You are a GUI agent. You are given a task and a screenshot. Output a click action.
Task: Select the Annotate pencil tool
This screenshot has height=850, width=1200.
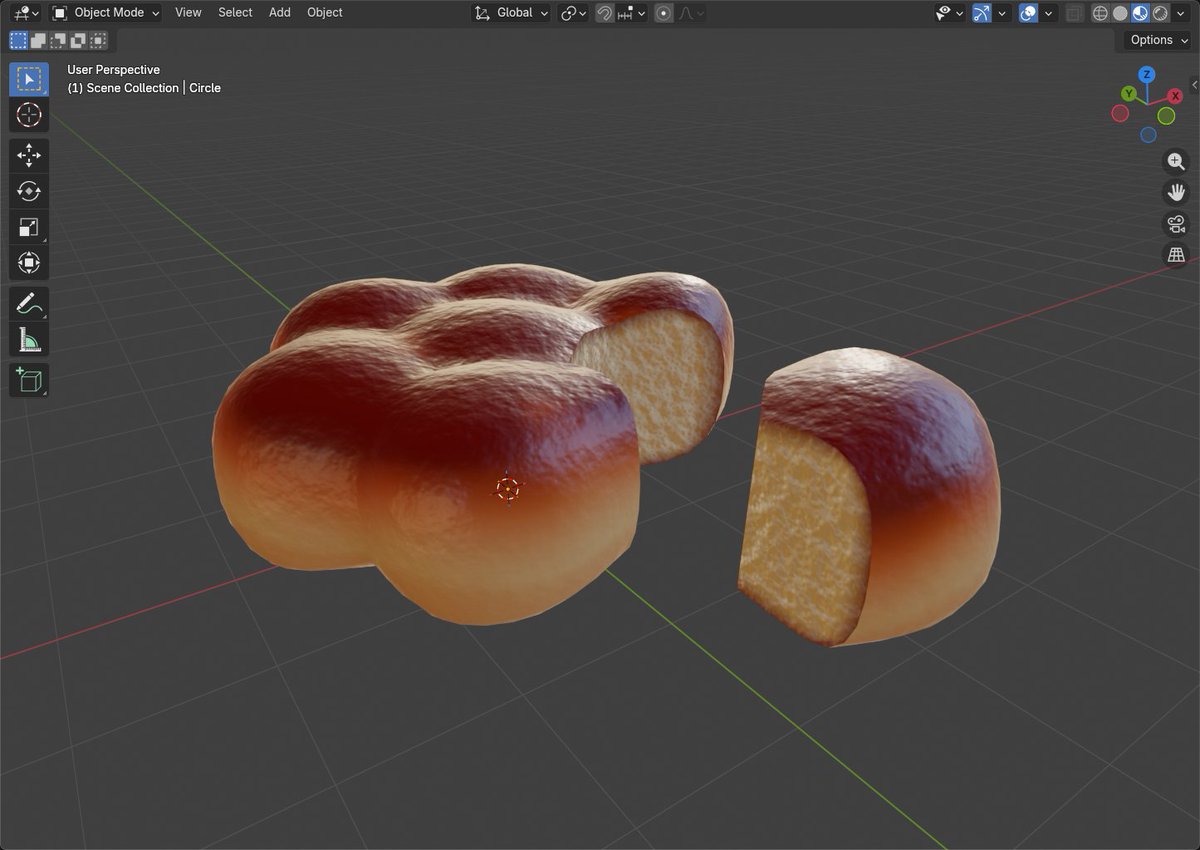29,303
